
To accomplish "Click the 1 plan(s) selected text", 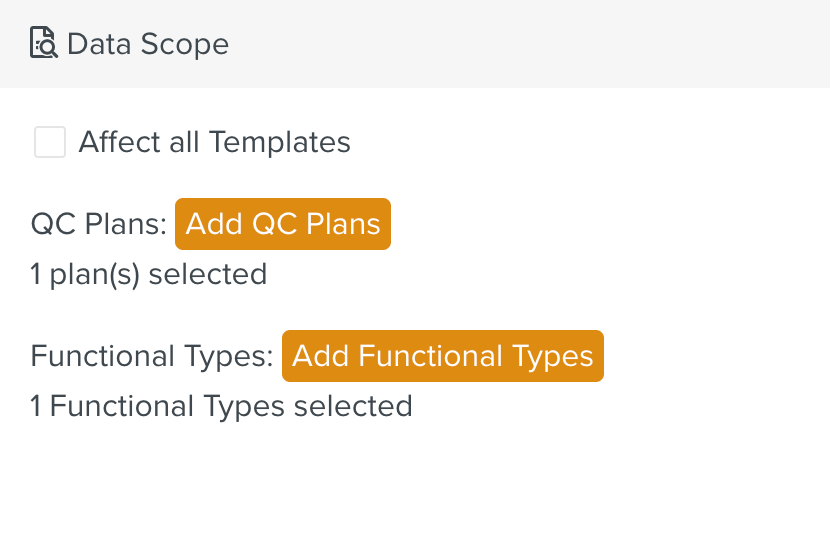I will [x=148, y=273].
